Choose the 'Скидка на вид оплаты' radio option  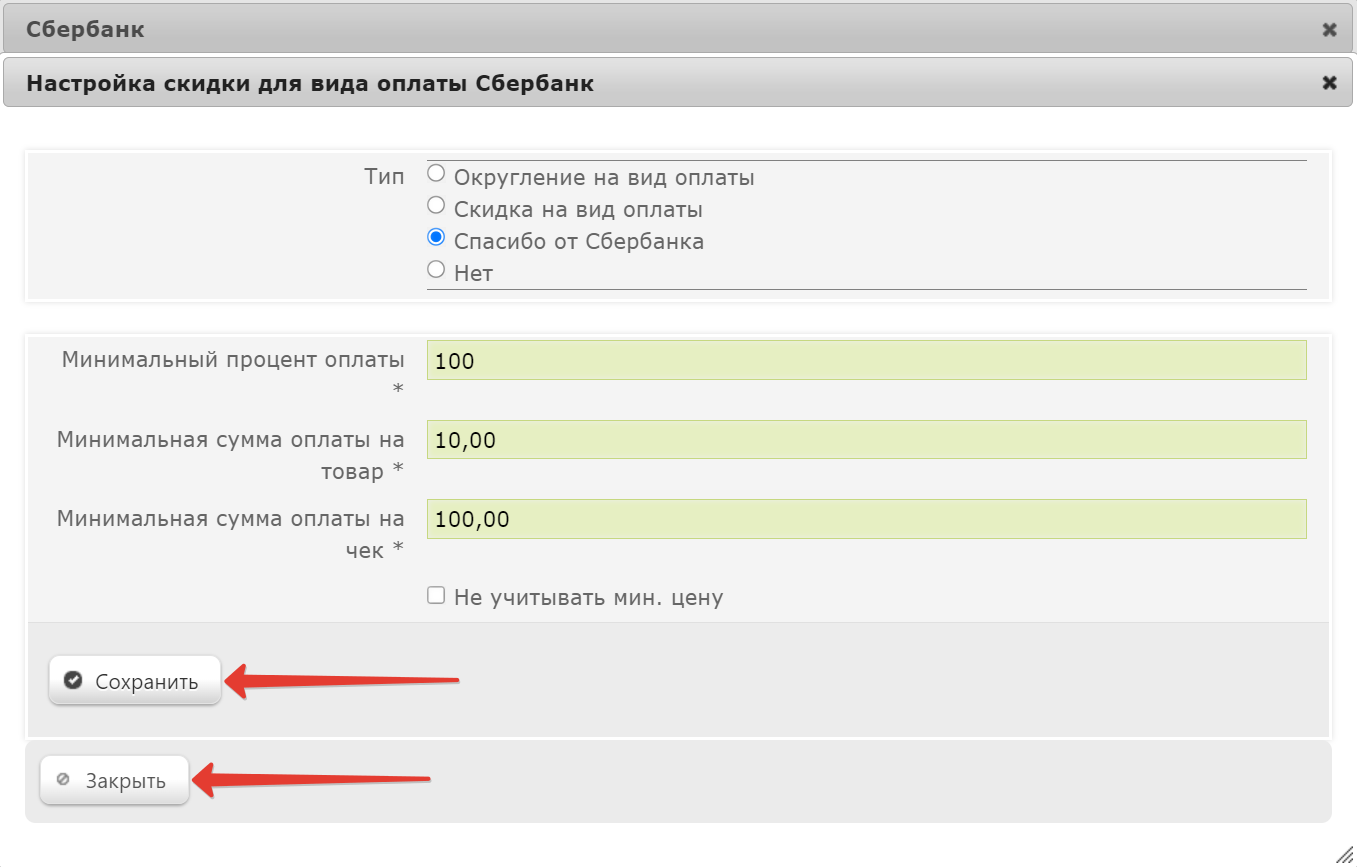click(436, 206)
